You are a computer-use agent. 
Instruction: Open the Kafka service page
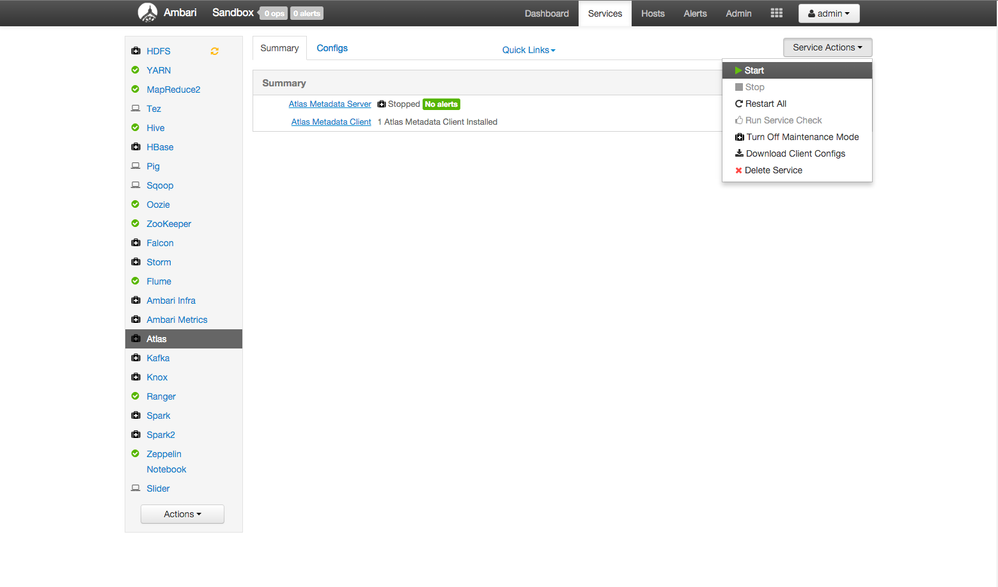point(158,358)
